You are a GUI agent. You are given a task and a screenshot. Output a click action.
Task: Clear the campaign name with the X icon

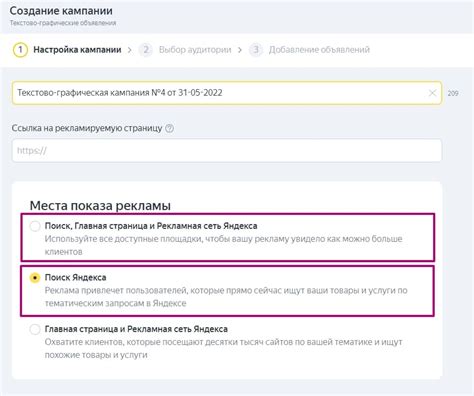432,93
